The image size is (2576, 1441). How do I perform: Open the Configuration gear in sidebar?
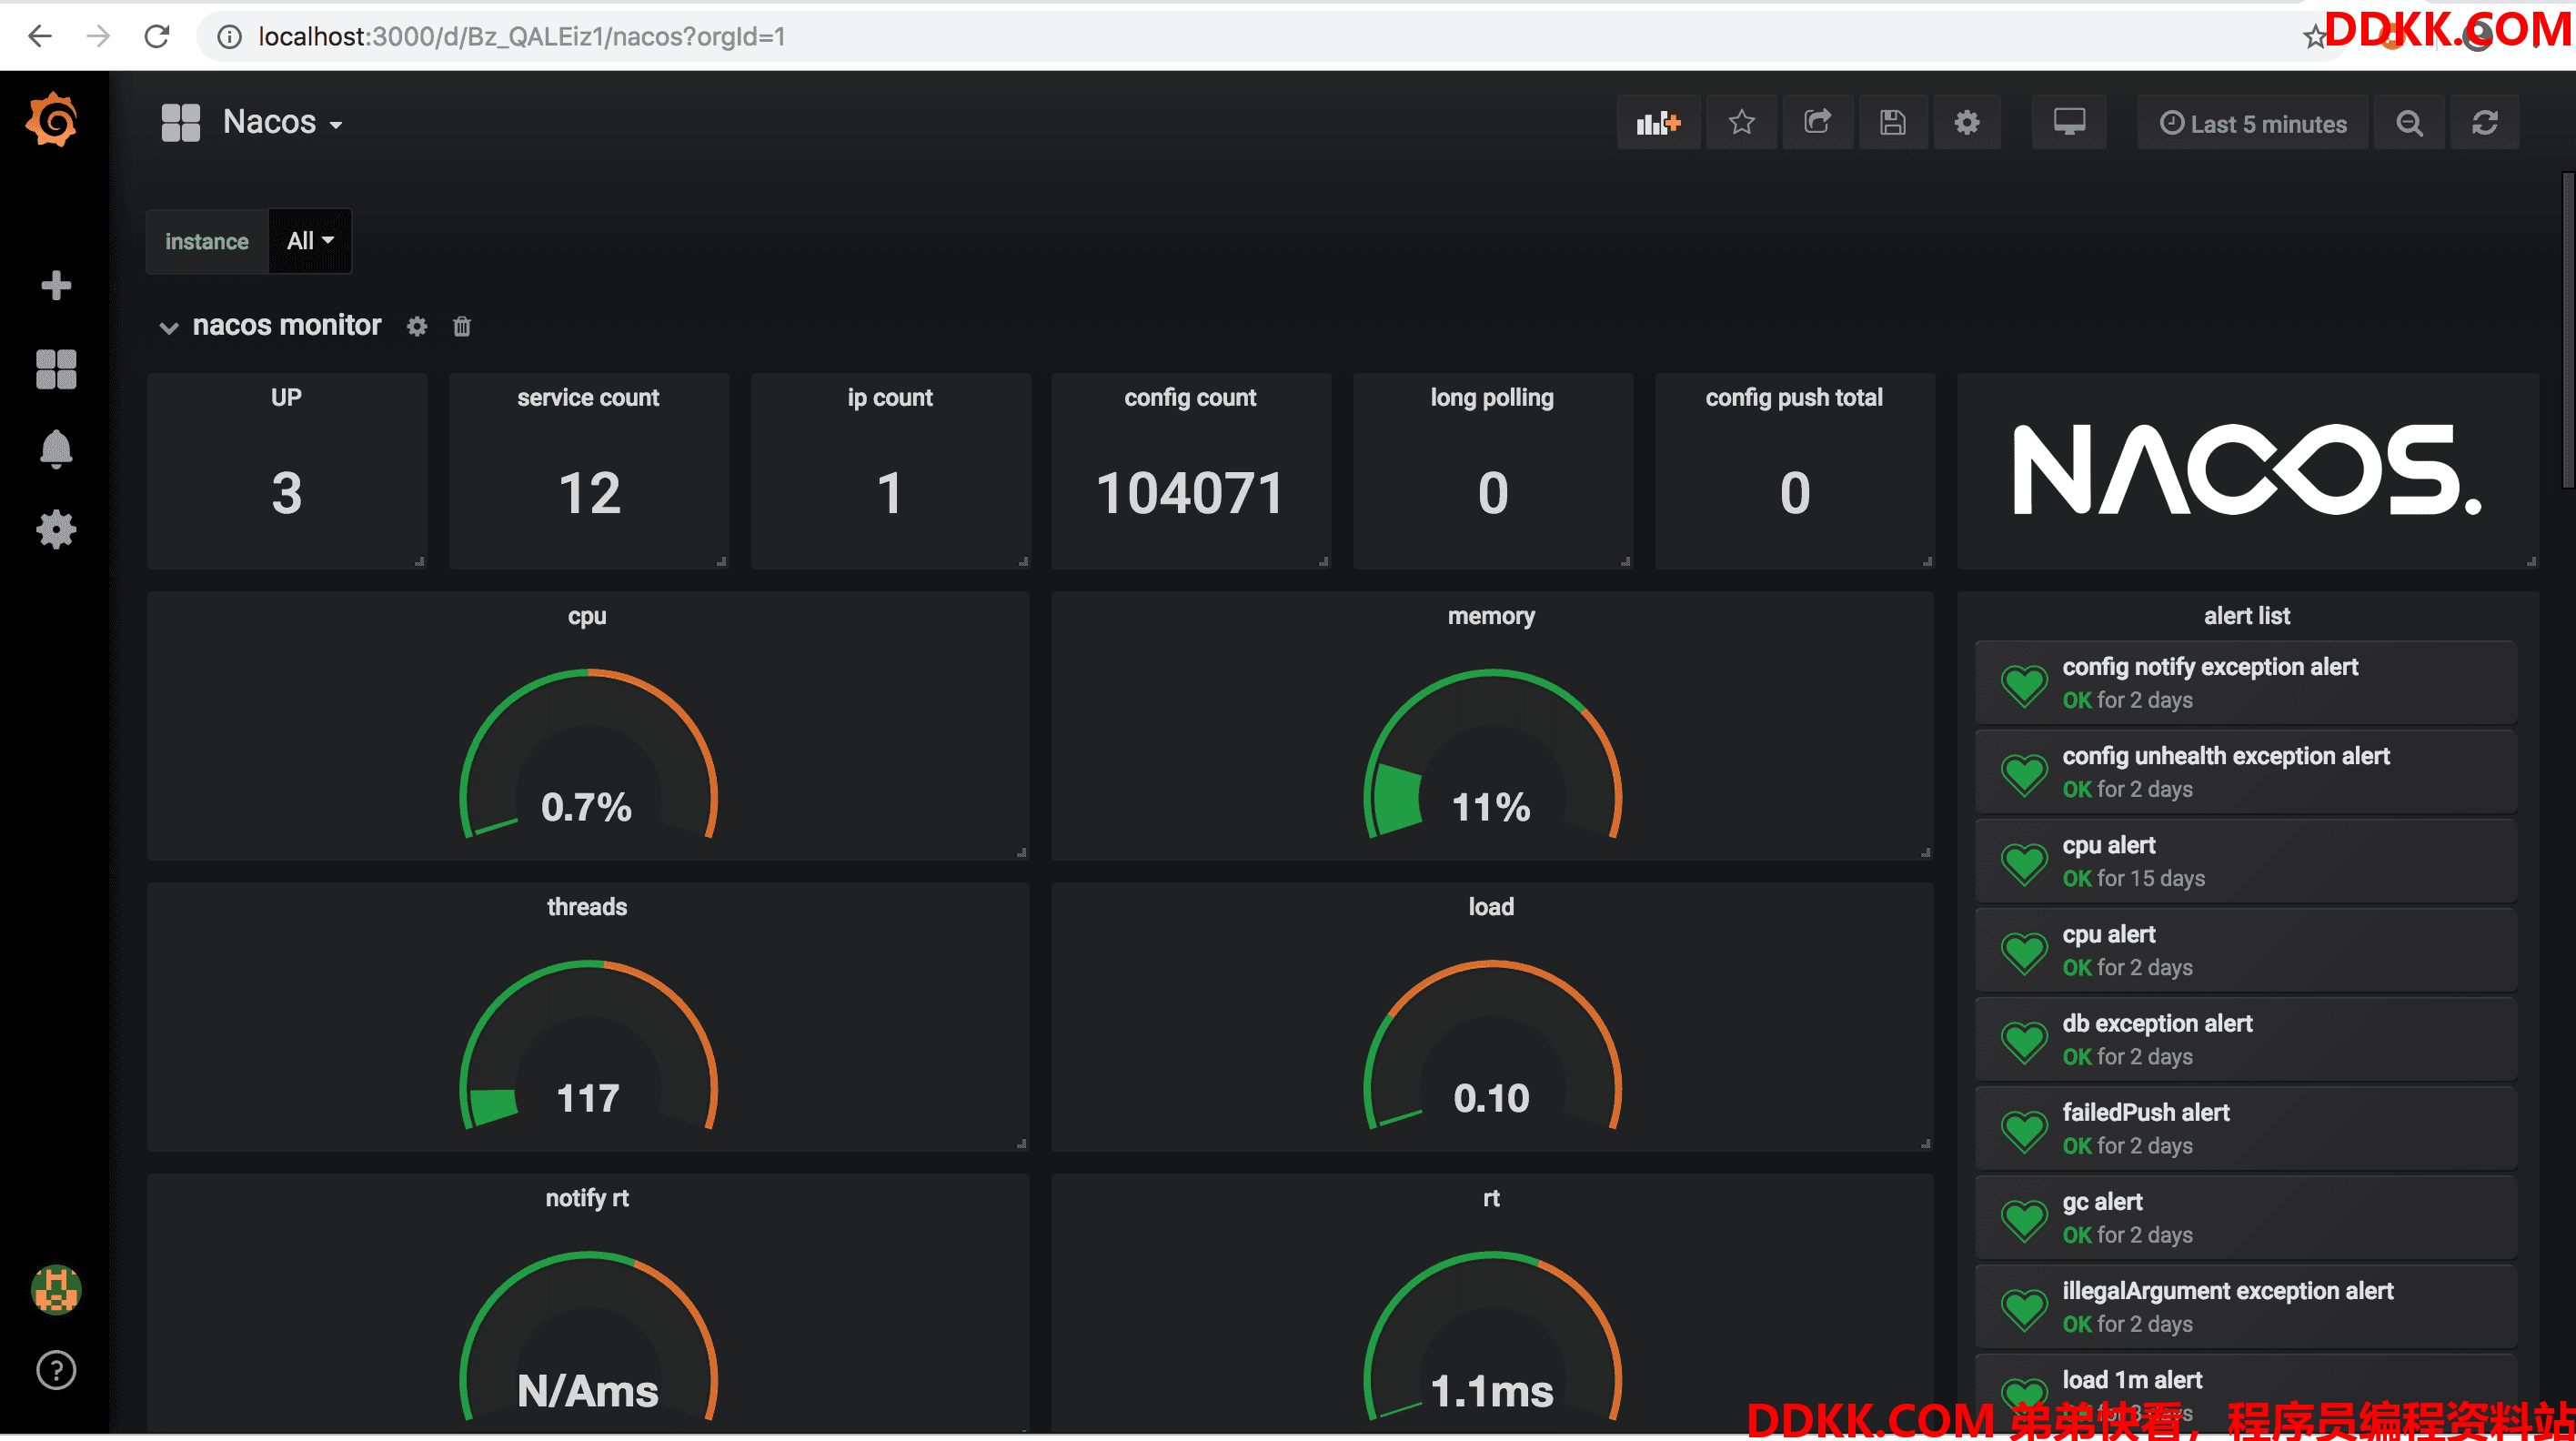coord(56,529)
